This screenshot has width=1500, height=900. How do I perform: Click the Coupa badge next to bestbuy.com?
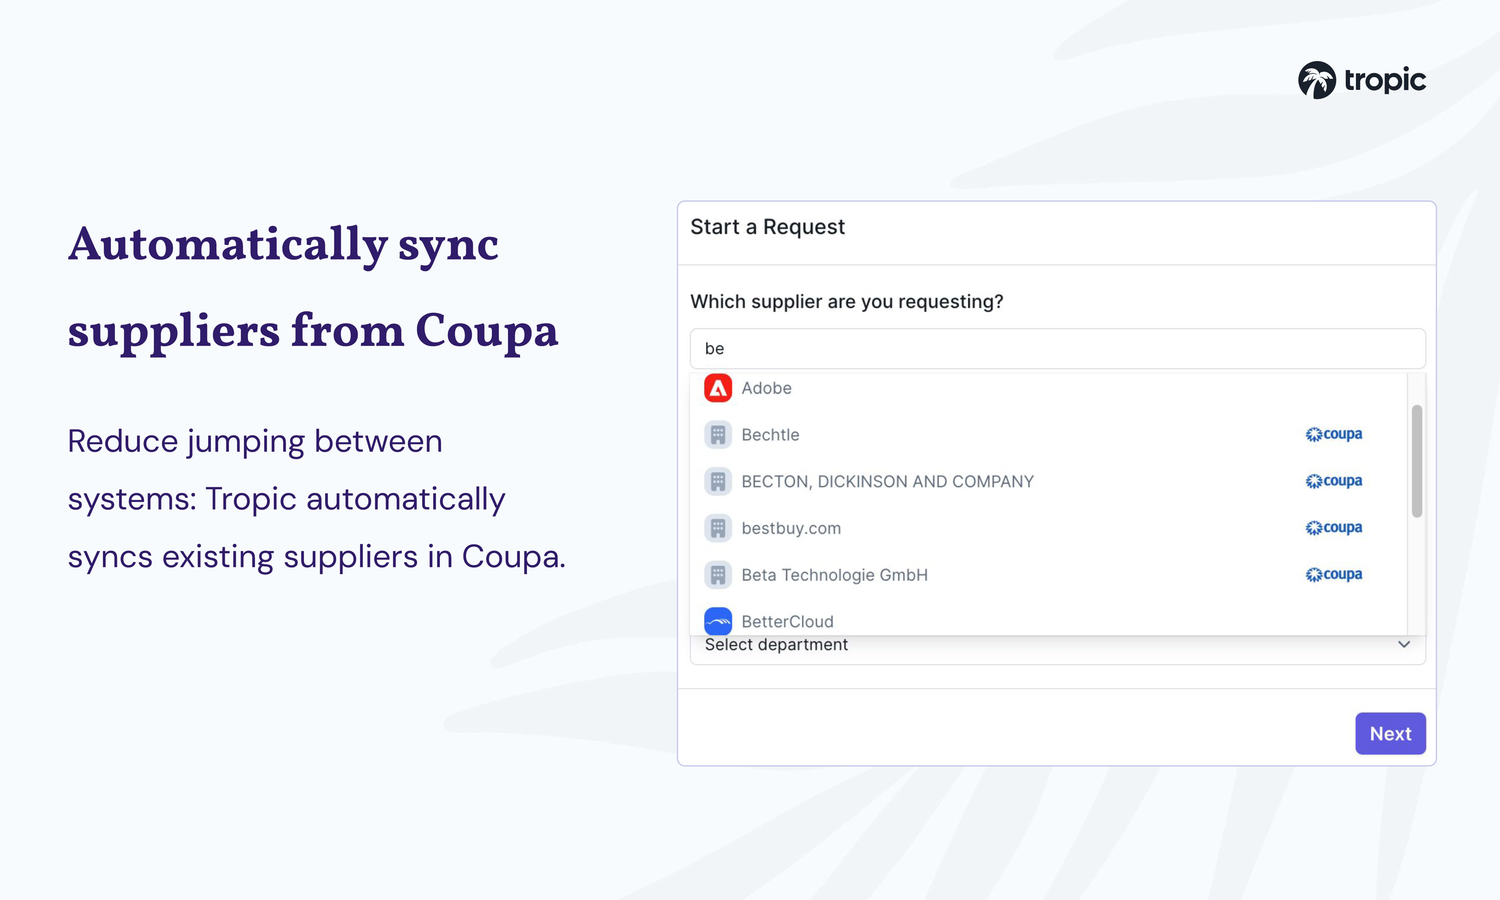click(x=1334, y=527)
